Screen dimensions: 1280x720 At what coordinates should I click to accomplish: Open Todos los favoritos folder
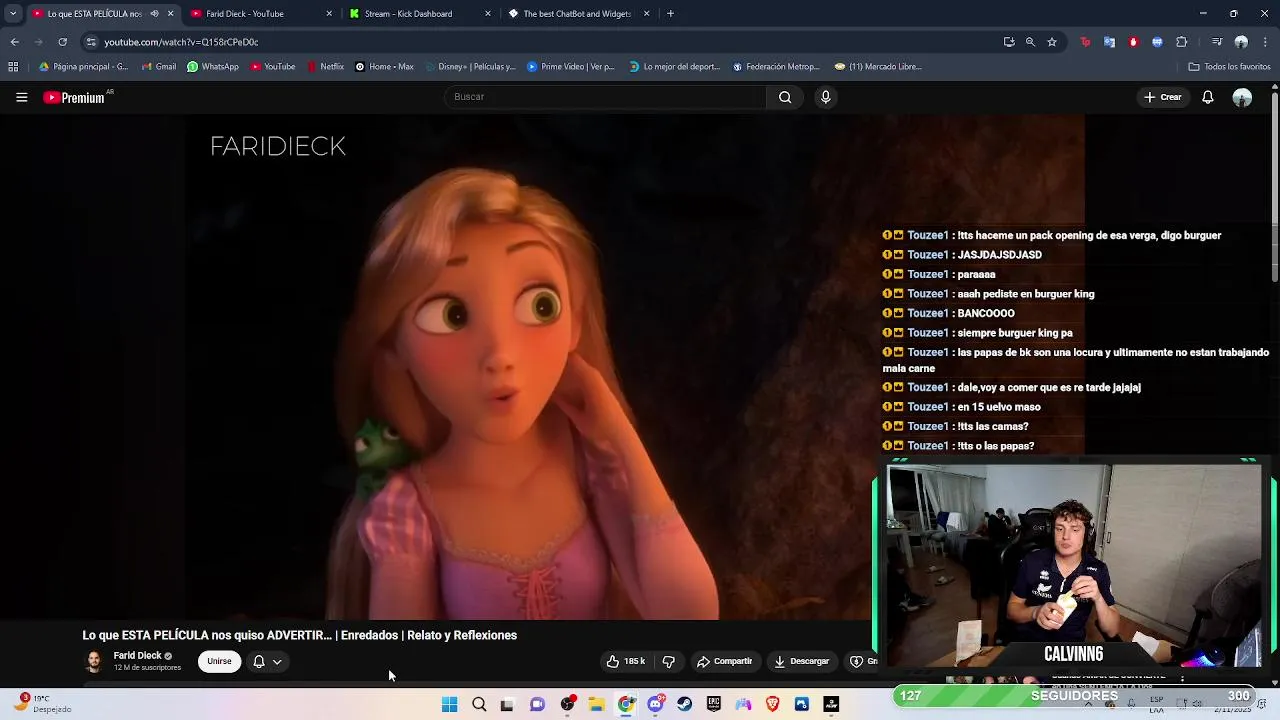point(1229,67)
